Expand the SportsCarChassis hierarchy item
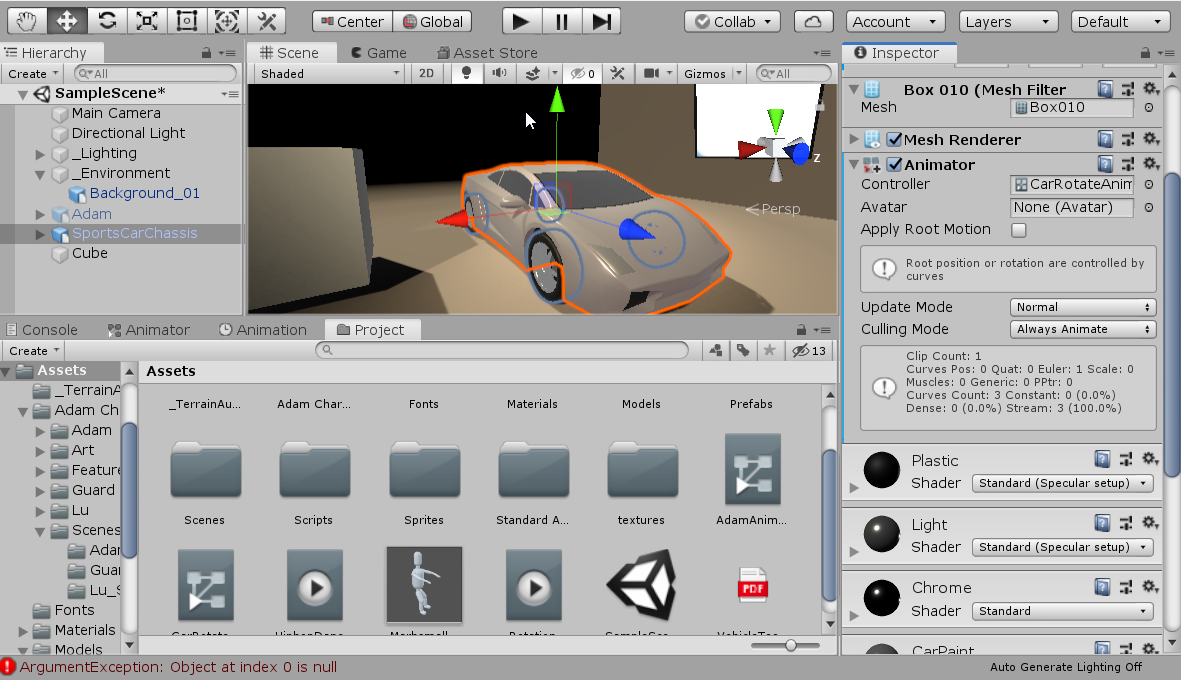The image size is (1181, 680). pos(41,234)
